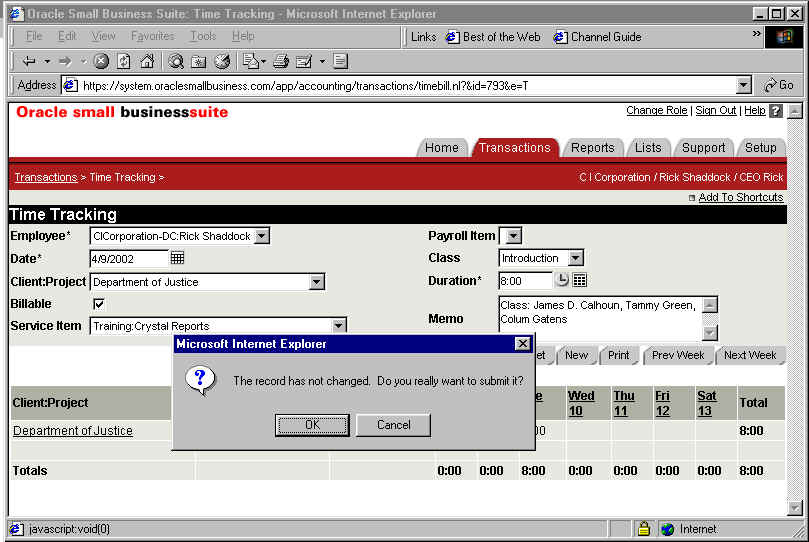This screenshot has width=809, height=542.
Task: Expand the Payroll Item dropdown
Action: pos(511,236)
